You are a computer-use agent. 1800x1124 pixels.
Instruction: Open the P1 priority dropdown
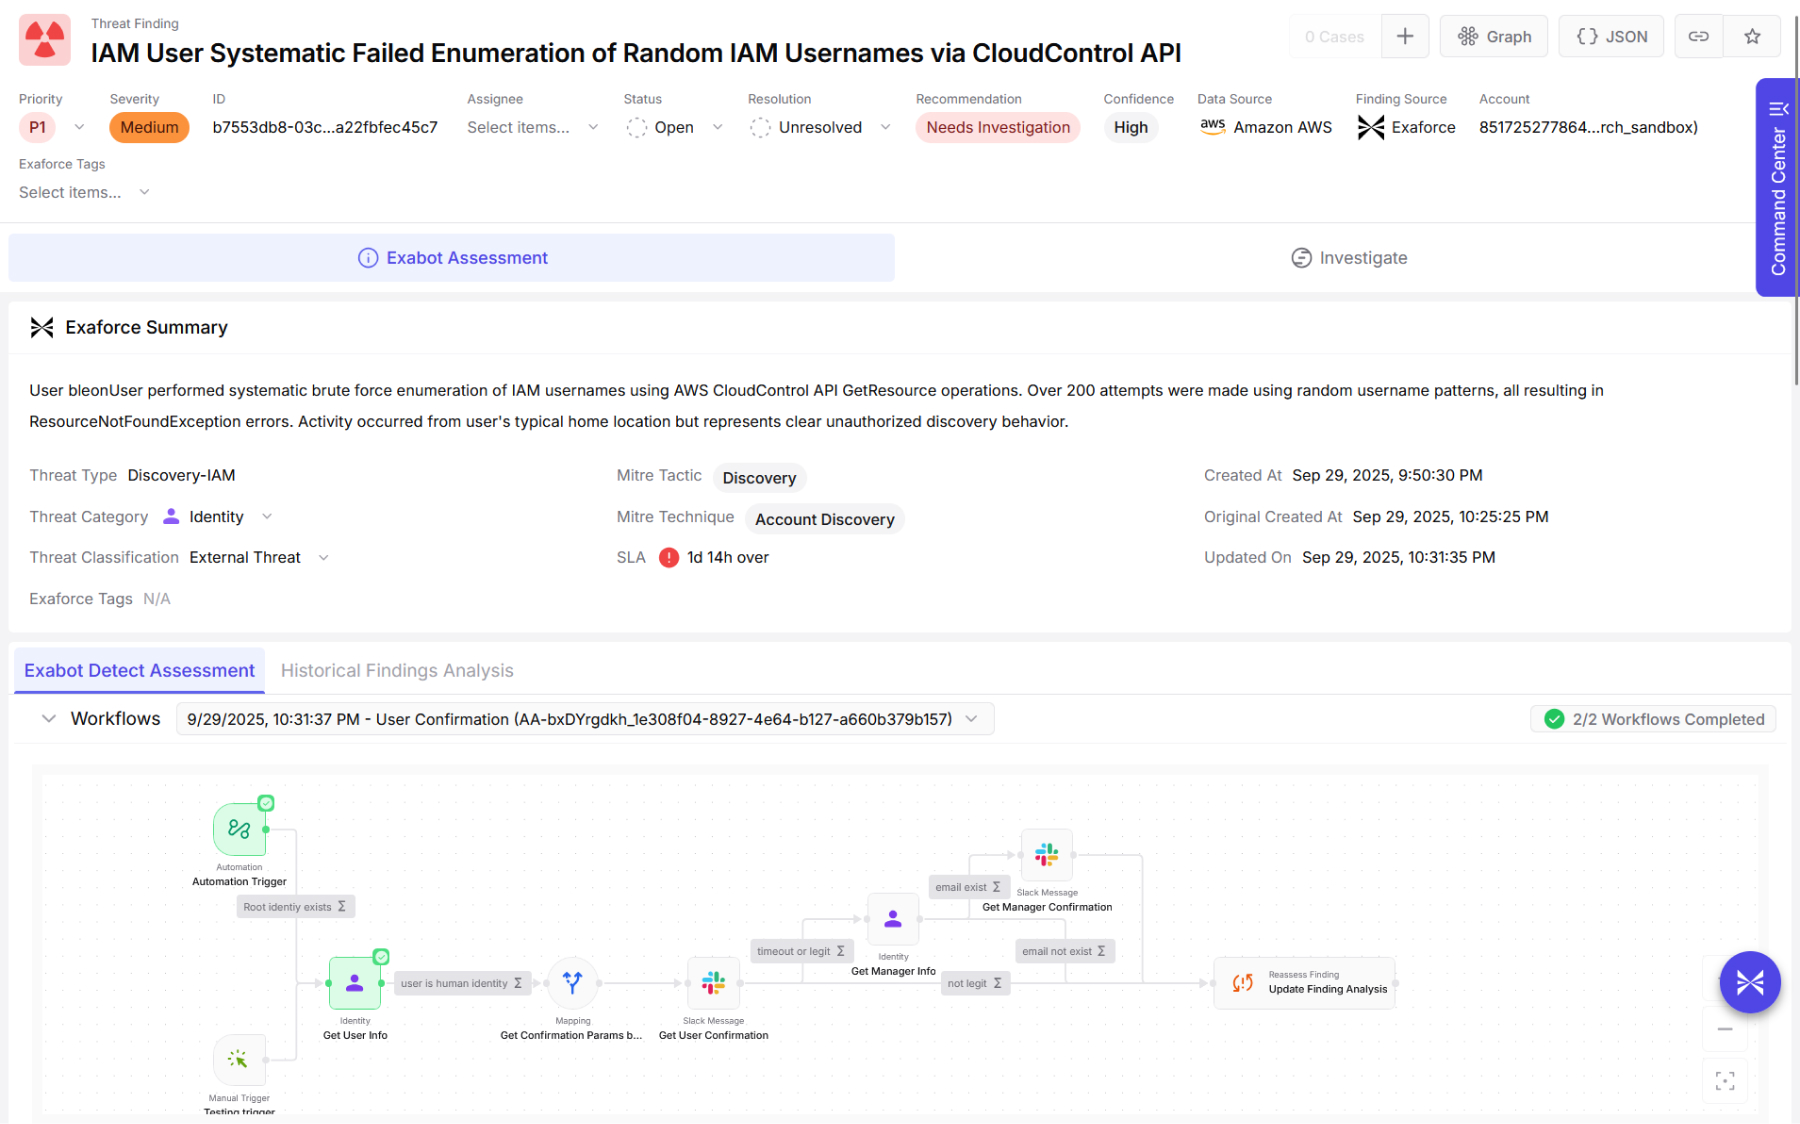53,127
